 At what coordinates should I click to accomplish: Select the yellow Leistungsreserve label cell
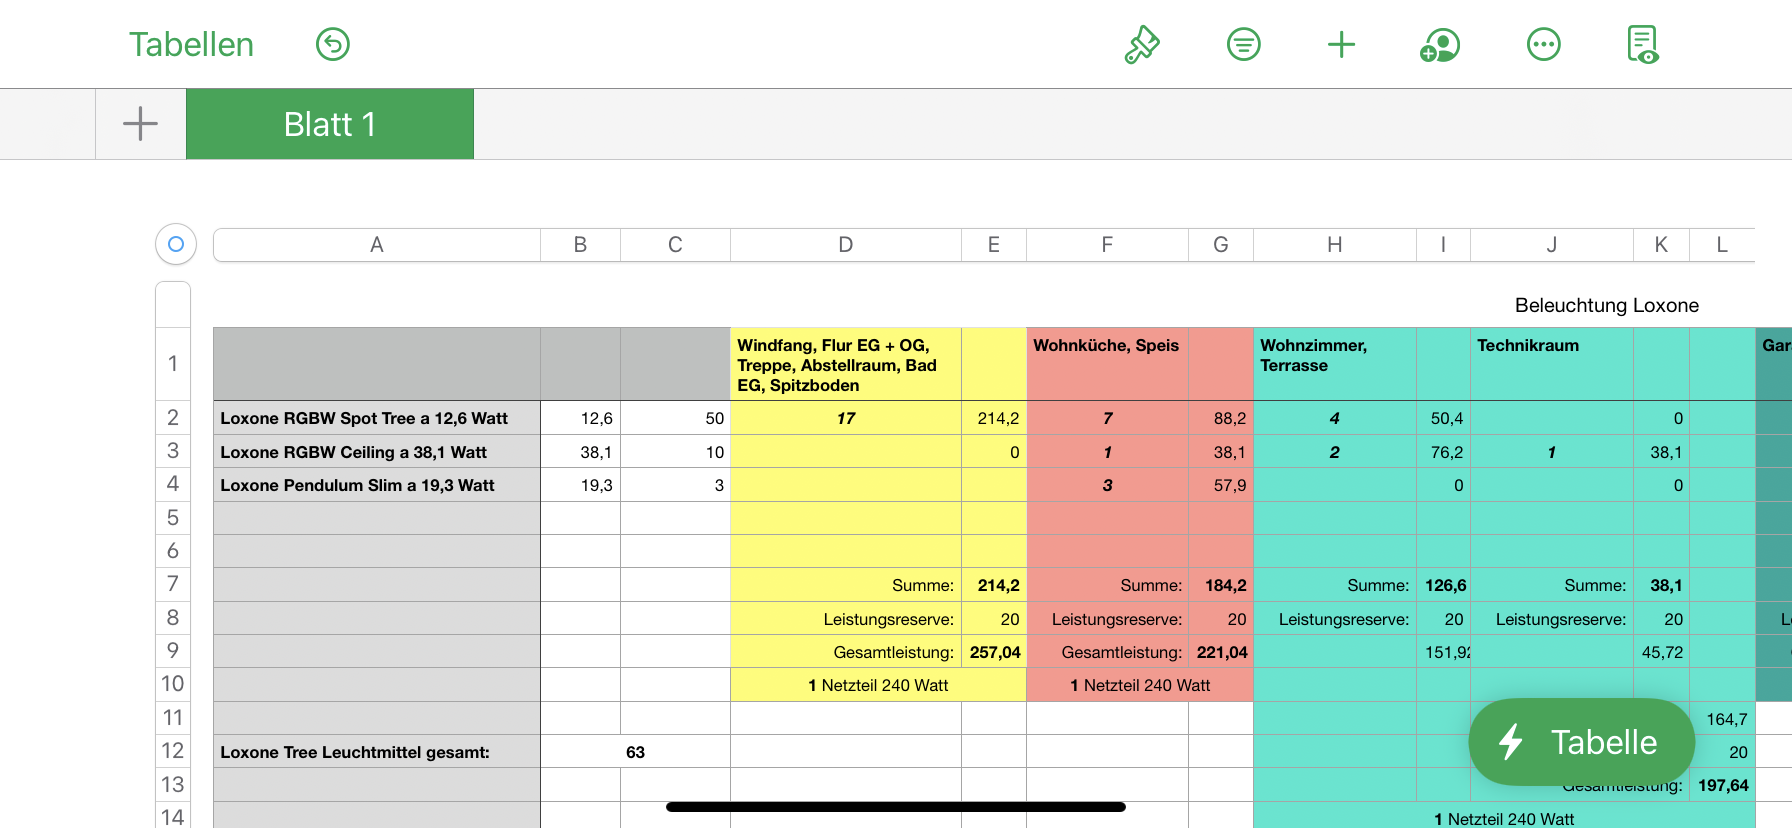(x=846, y=619)
